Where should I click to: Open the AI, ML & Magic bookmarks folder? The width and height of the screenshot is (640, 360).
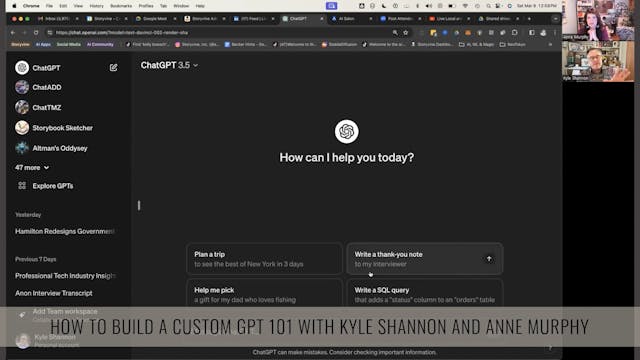point(476,44)
